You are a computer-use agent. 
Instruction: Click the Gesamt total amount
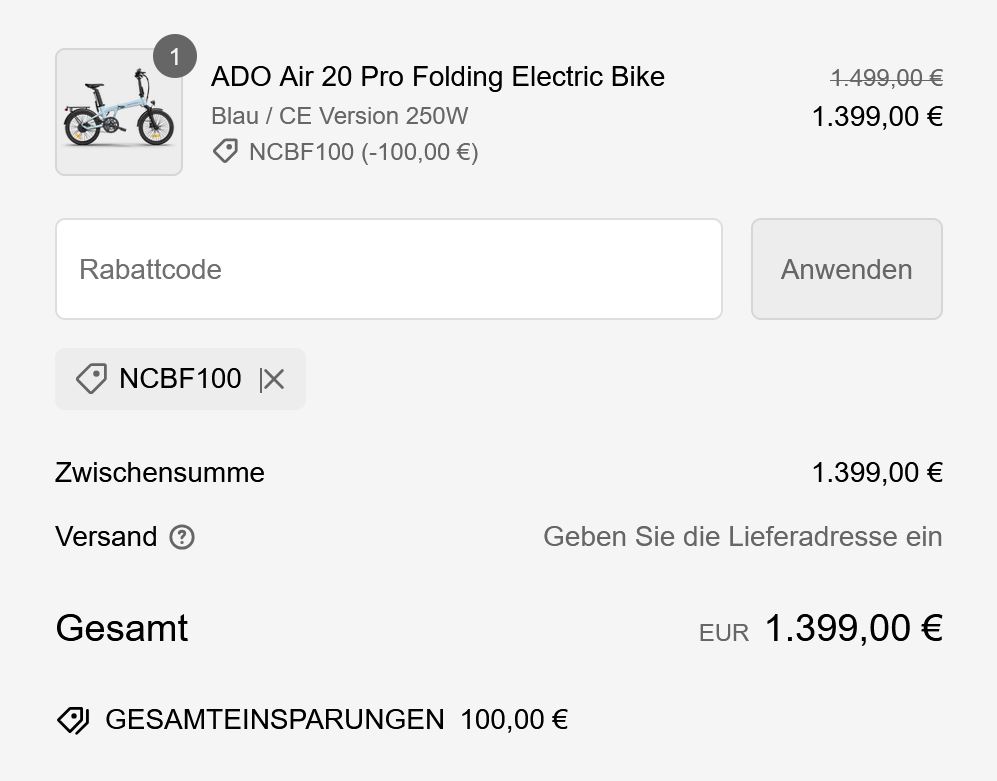853,629
